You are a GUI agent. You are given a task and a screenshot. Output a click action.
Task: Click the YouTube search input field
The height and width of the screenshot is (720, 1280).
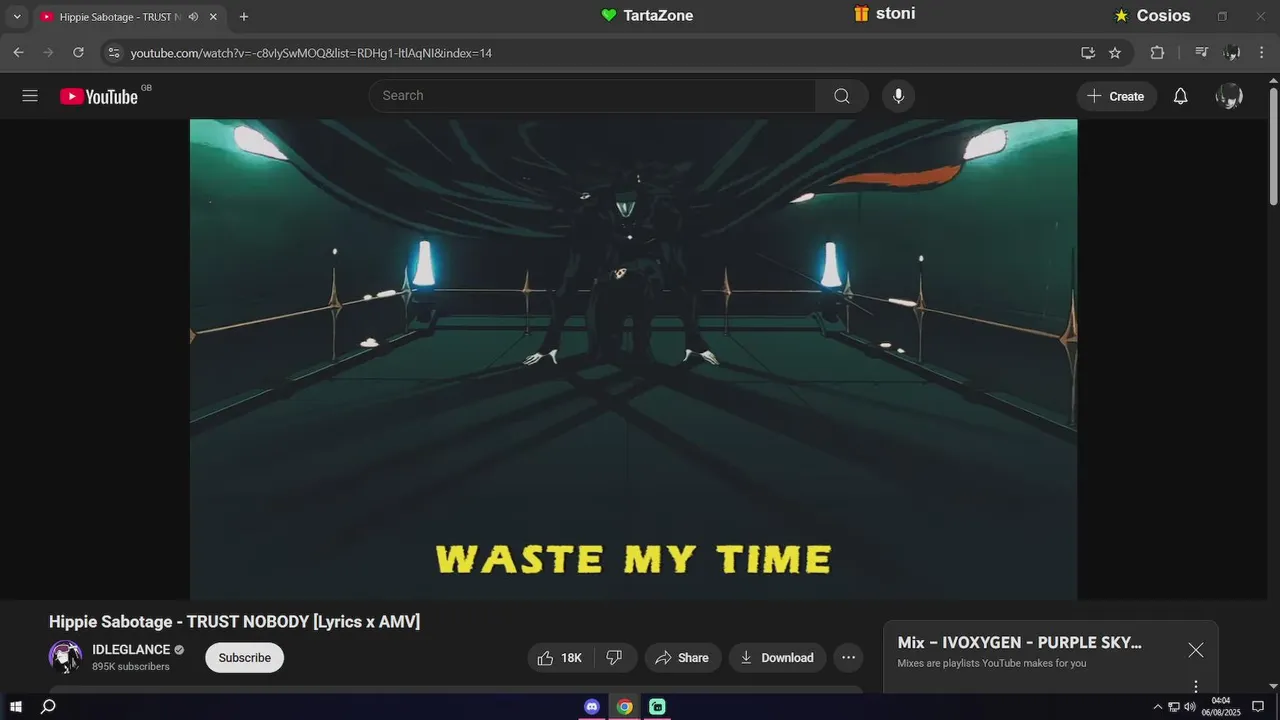(x=592, y=96)
